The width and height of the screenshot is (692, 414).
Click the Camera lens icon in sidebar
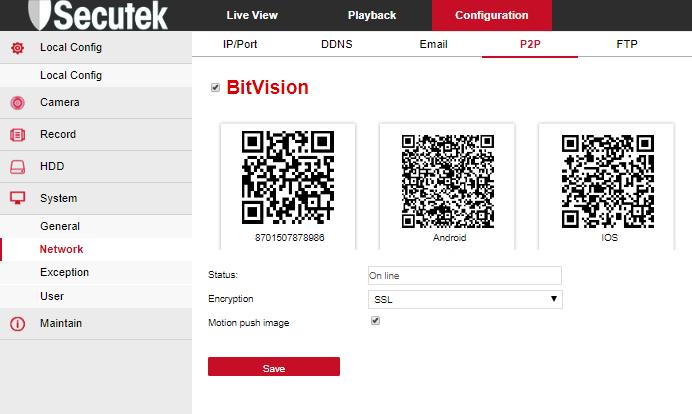tap(18, 103)
